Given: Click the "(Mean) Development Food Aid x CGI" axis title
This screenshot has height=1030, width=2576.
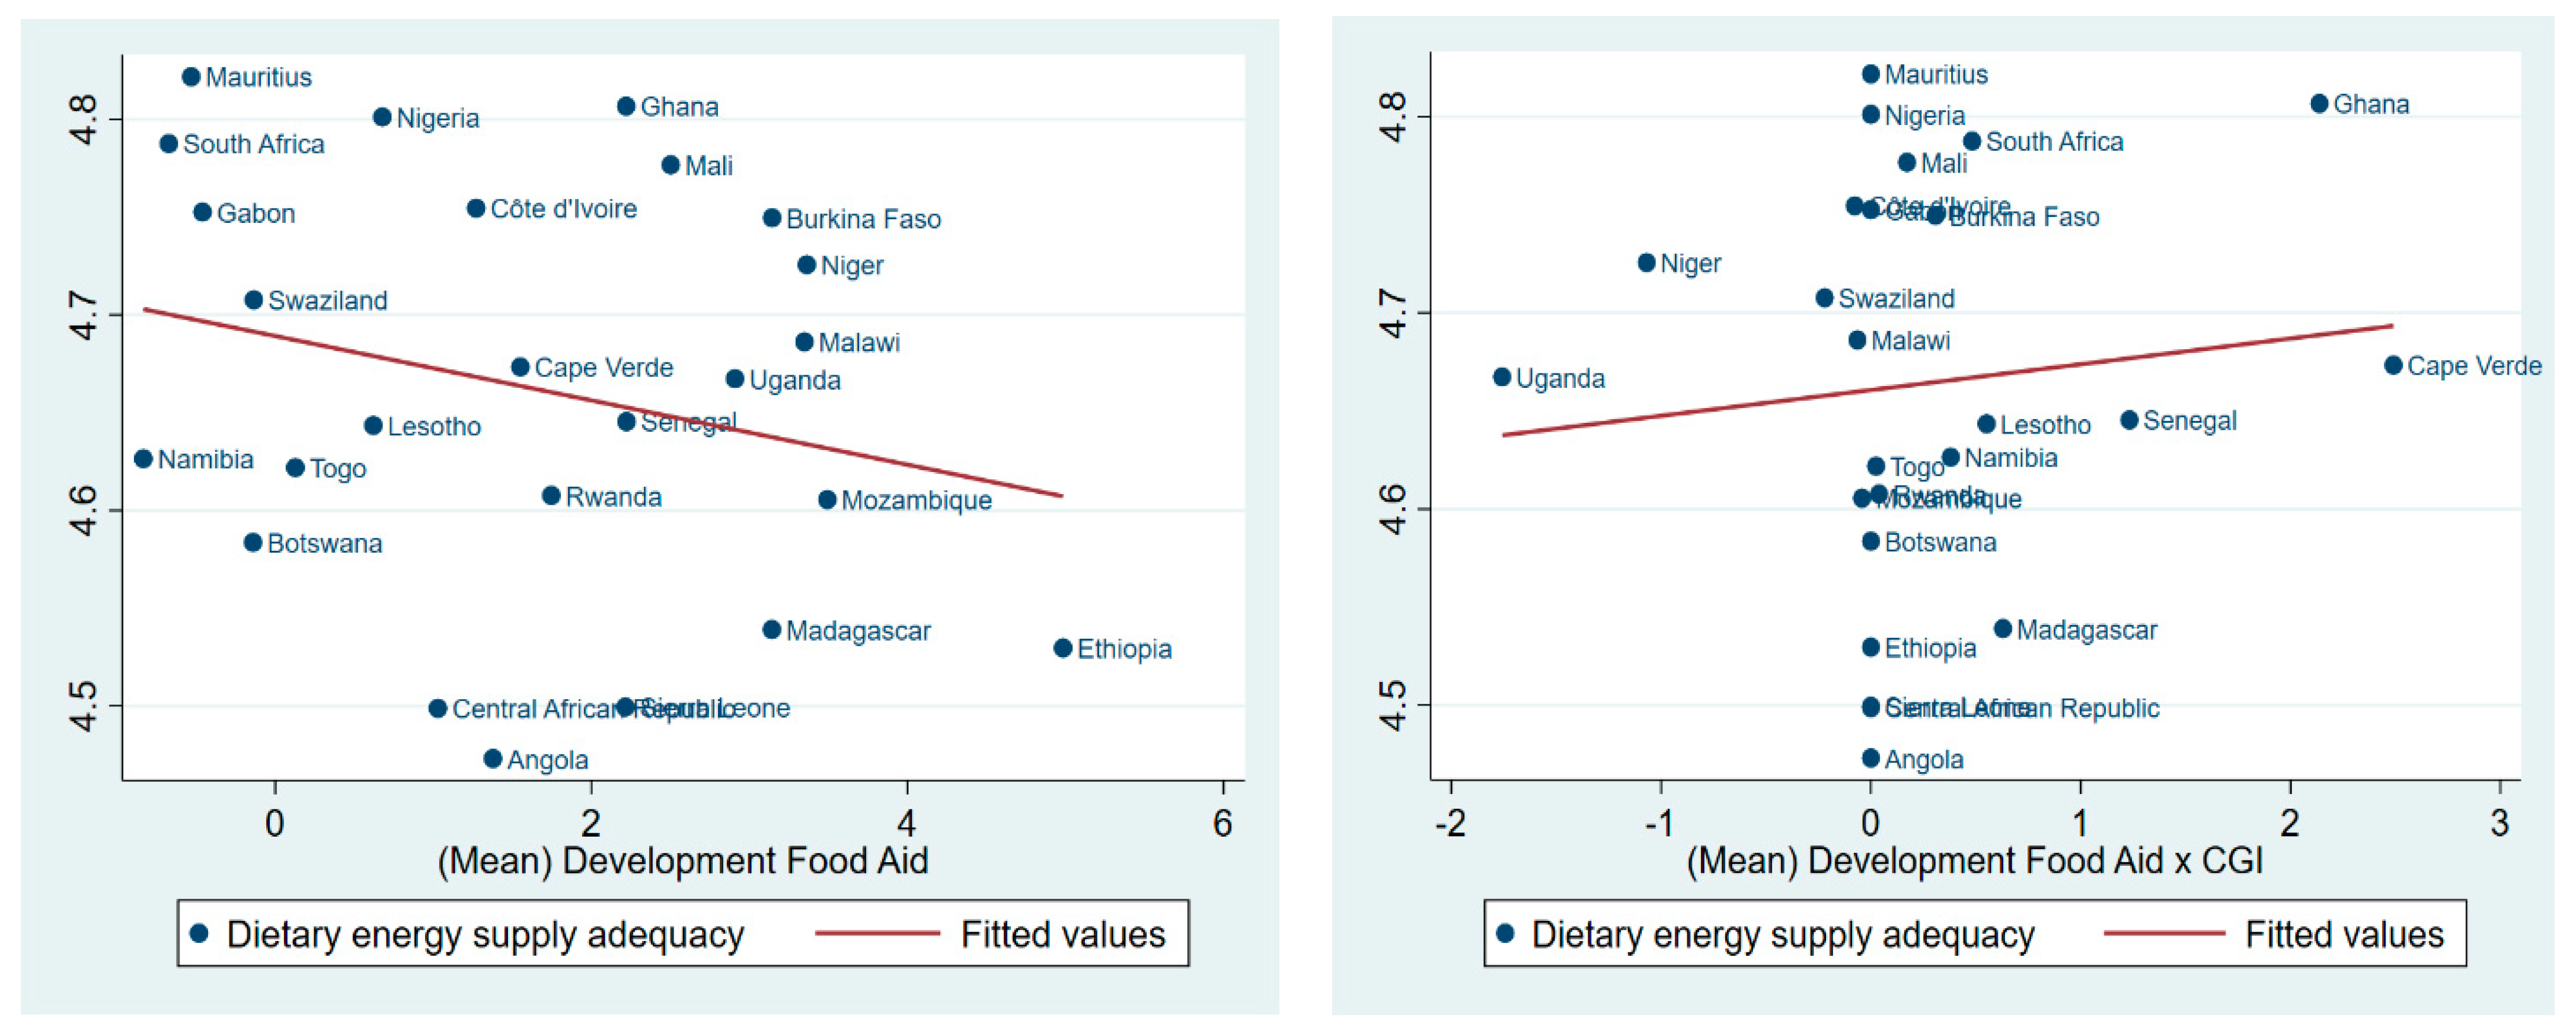Looking at the screenshot, I should click(1974, 860).
